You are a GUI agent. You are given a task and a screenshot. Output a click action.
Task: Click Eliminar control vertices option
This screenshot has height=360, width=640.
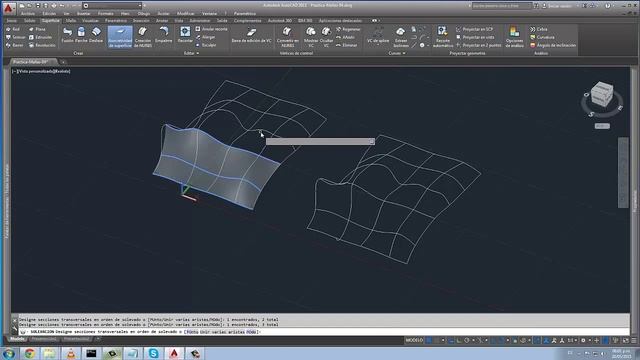[x=347, y=45]
